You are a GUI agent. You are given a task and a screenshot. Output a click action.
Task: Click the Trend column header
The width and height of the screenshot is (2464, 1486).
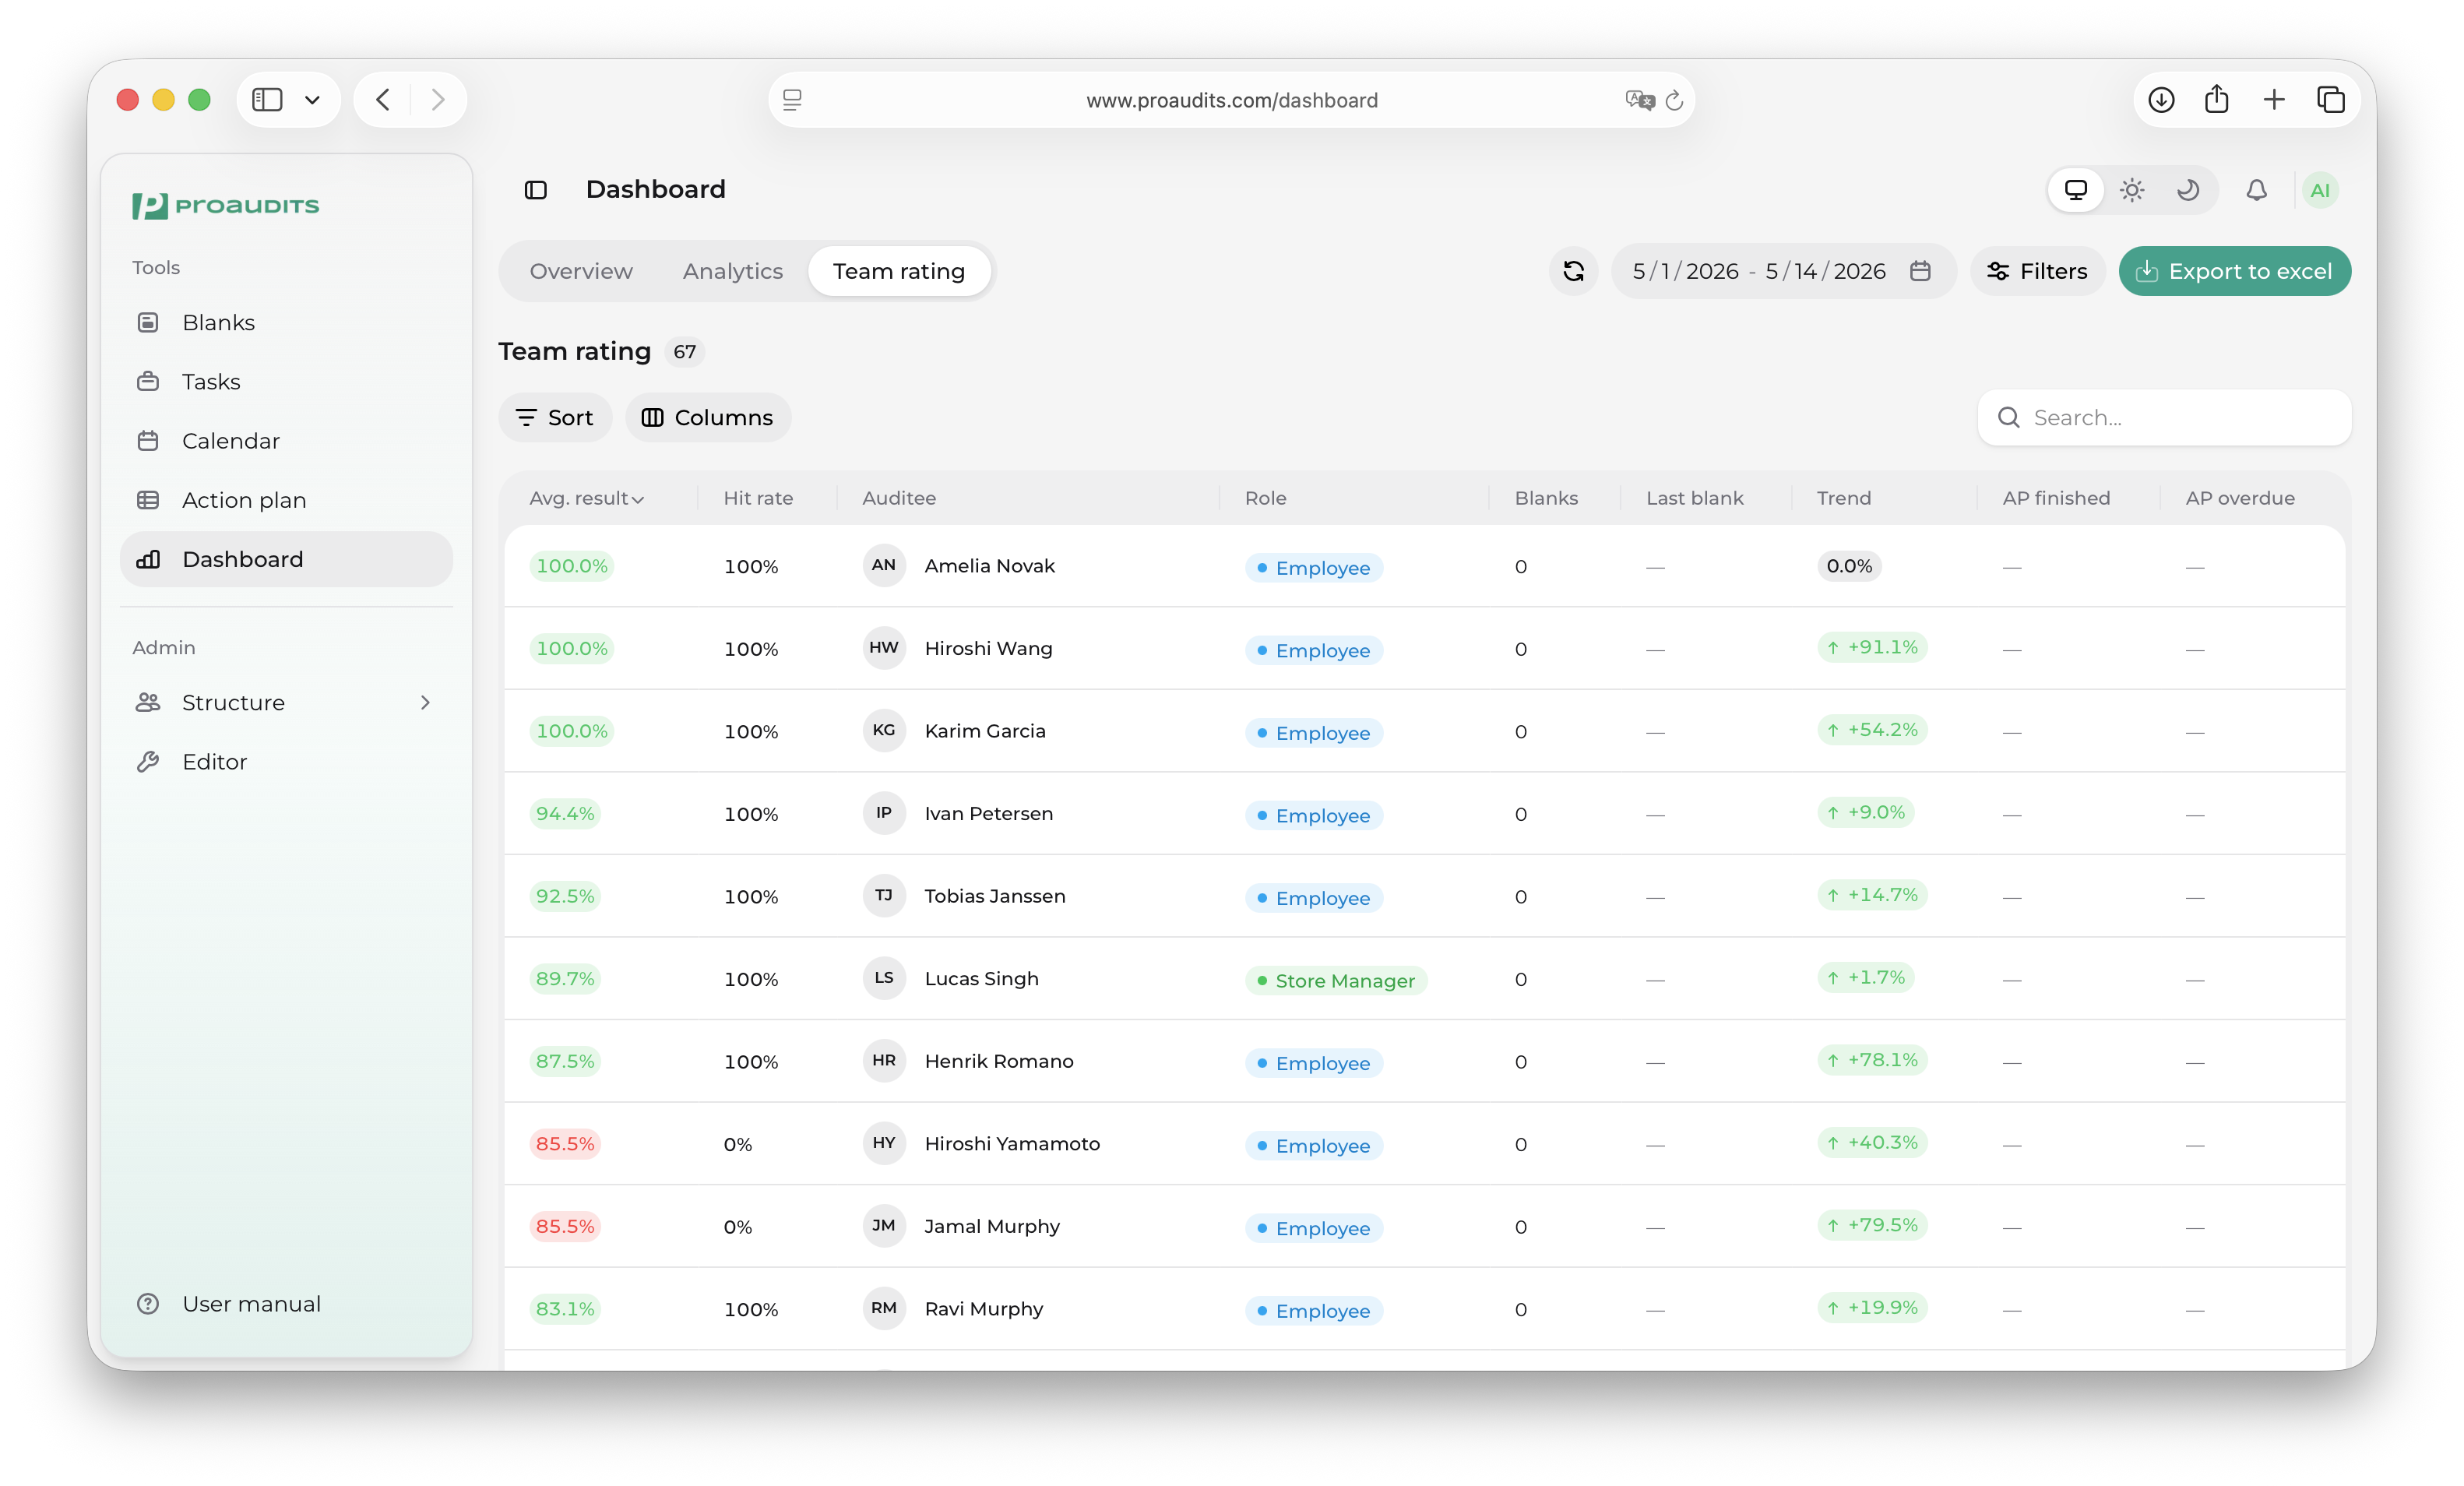[1843, 498]
